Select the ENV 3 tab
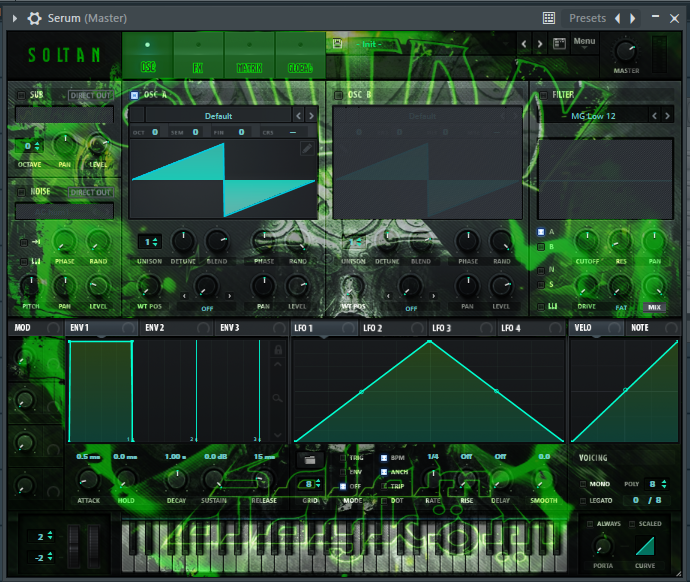 [252, 328]
